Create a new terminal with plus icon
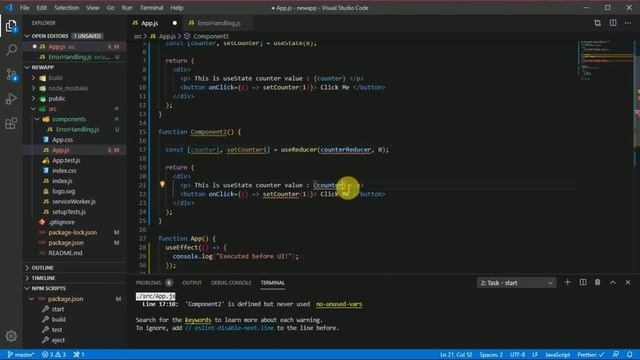Viewport: 640px width, 360px height. pos(567,282)
